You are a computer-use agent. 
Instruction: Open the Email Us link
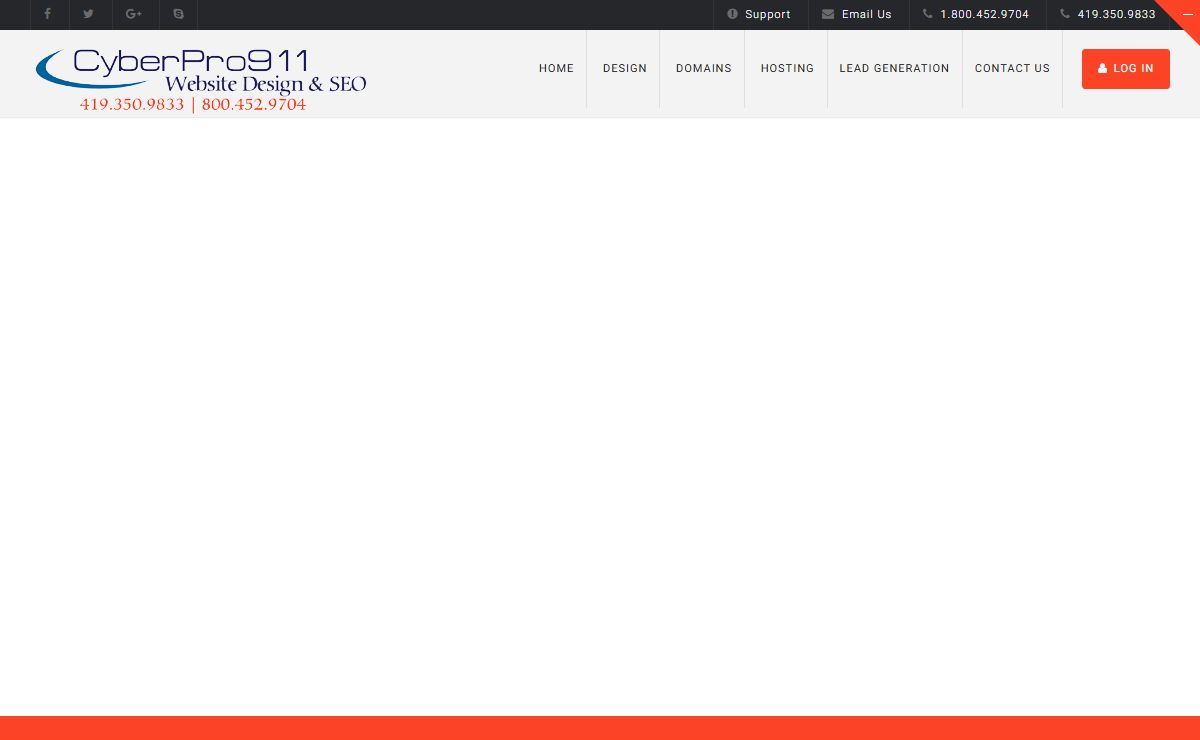click(857, 14)
